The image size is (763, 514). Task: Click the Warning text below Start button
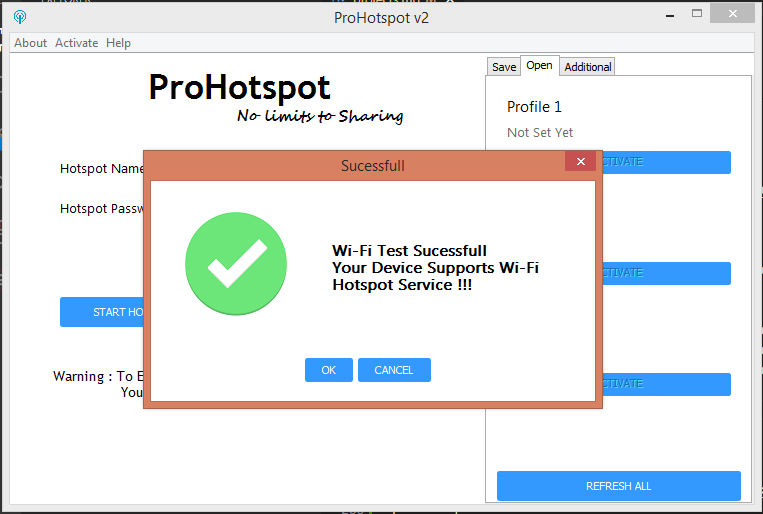pos(98,384)
